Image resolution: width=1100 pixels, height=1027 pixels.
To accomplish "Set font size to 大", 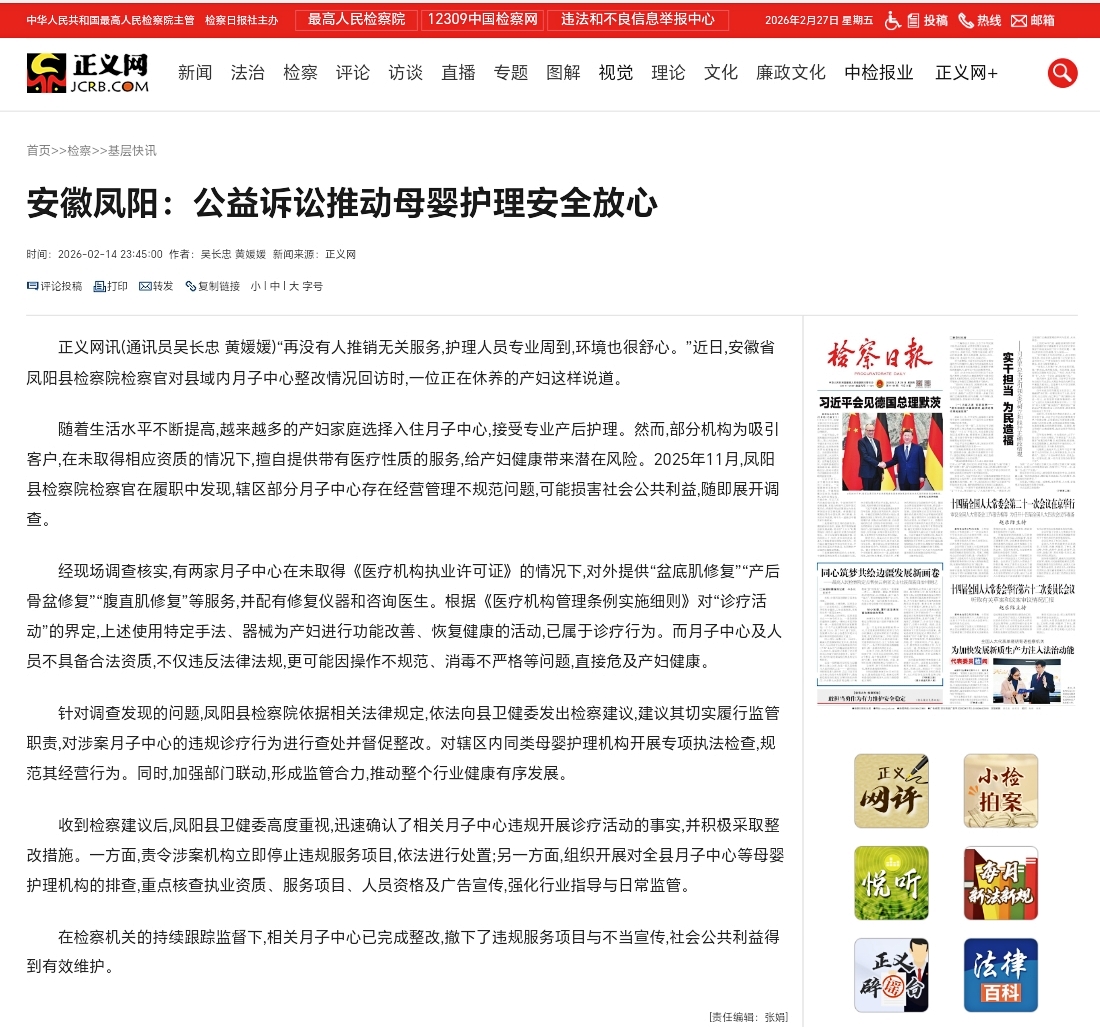I will (294, 286).
